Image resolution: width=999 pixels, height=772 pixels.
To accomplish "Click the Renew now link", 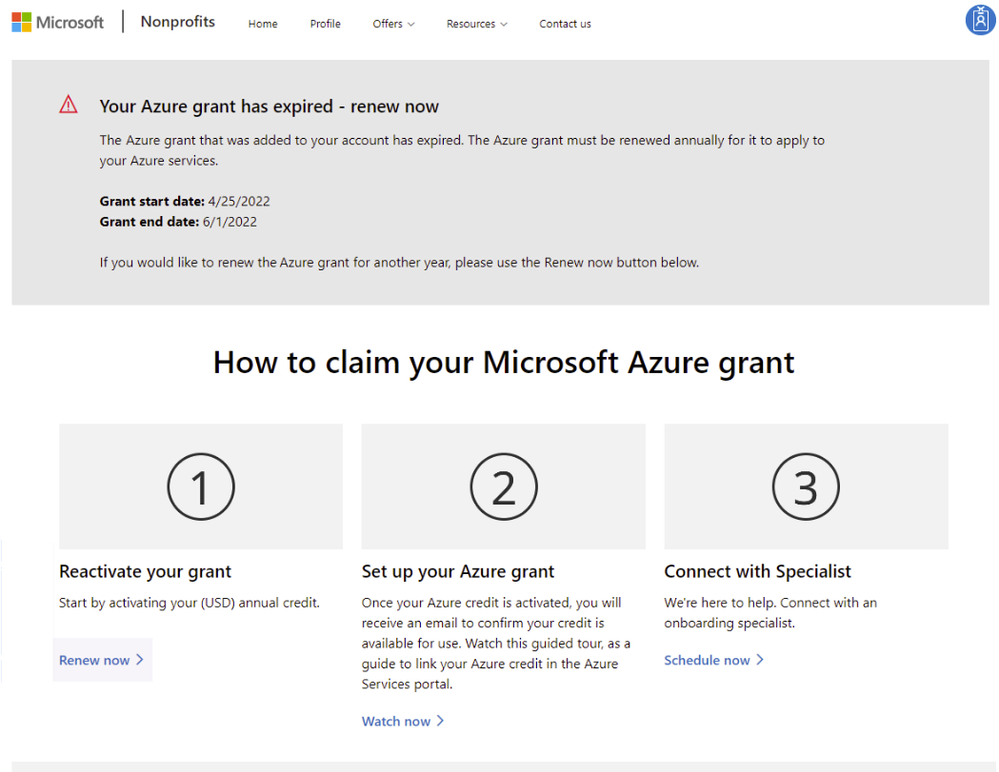I will [102, 660].
